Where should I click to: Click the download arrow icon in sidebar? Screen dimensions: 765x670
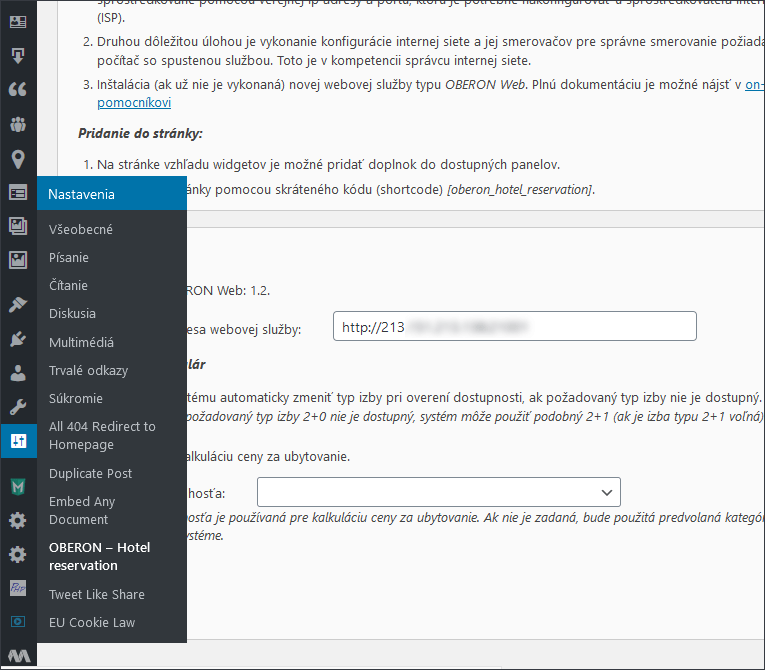pyautogui.click(x=18, y=55)
